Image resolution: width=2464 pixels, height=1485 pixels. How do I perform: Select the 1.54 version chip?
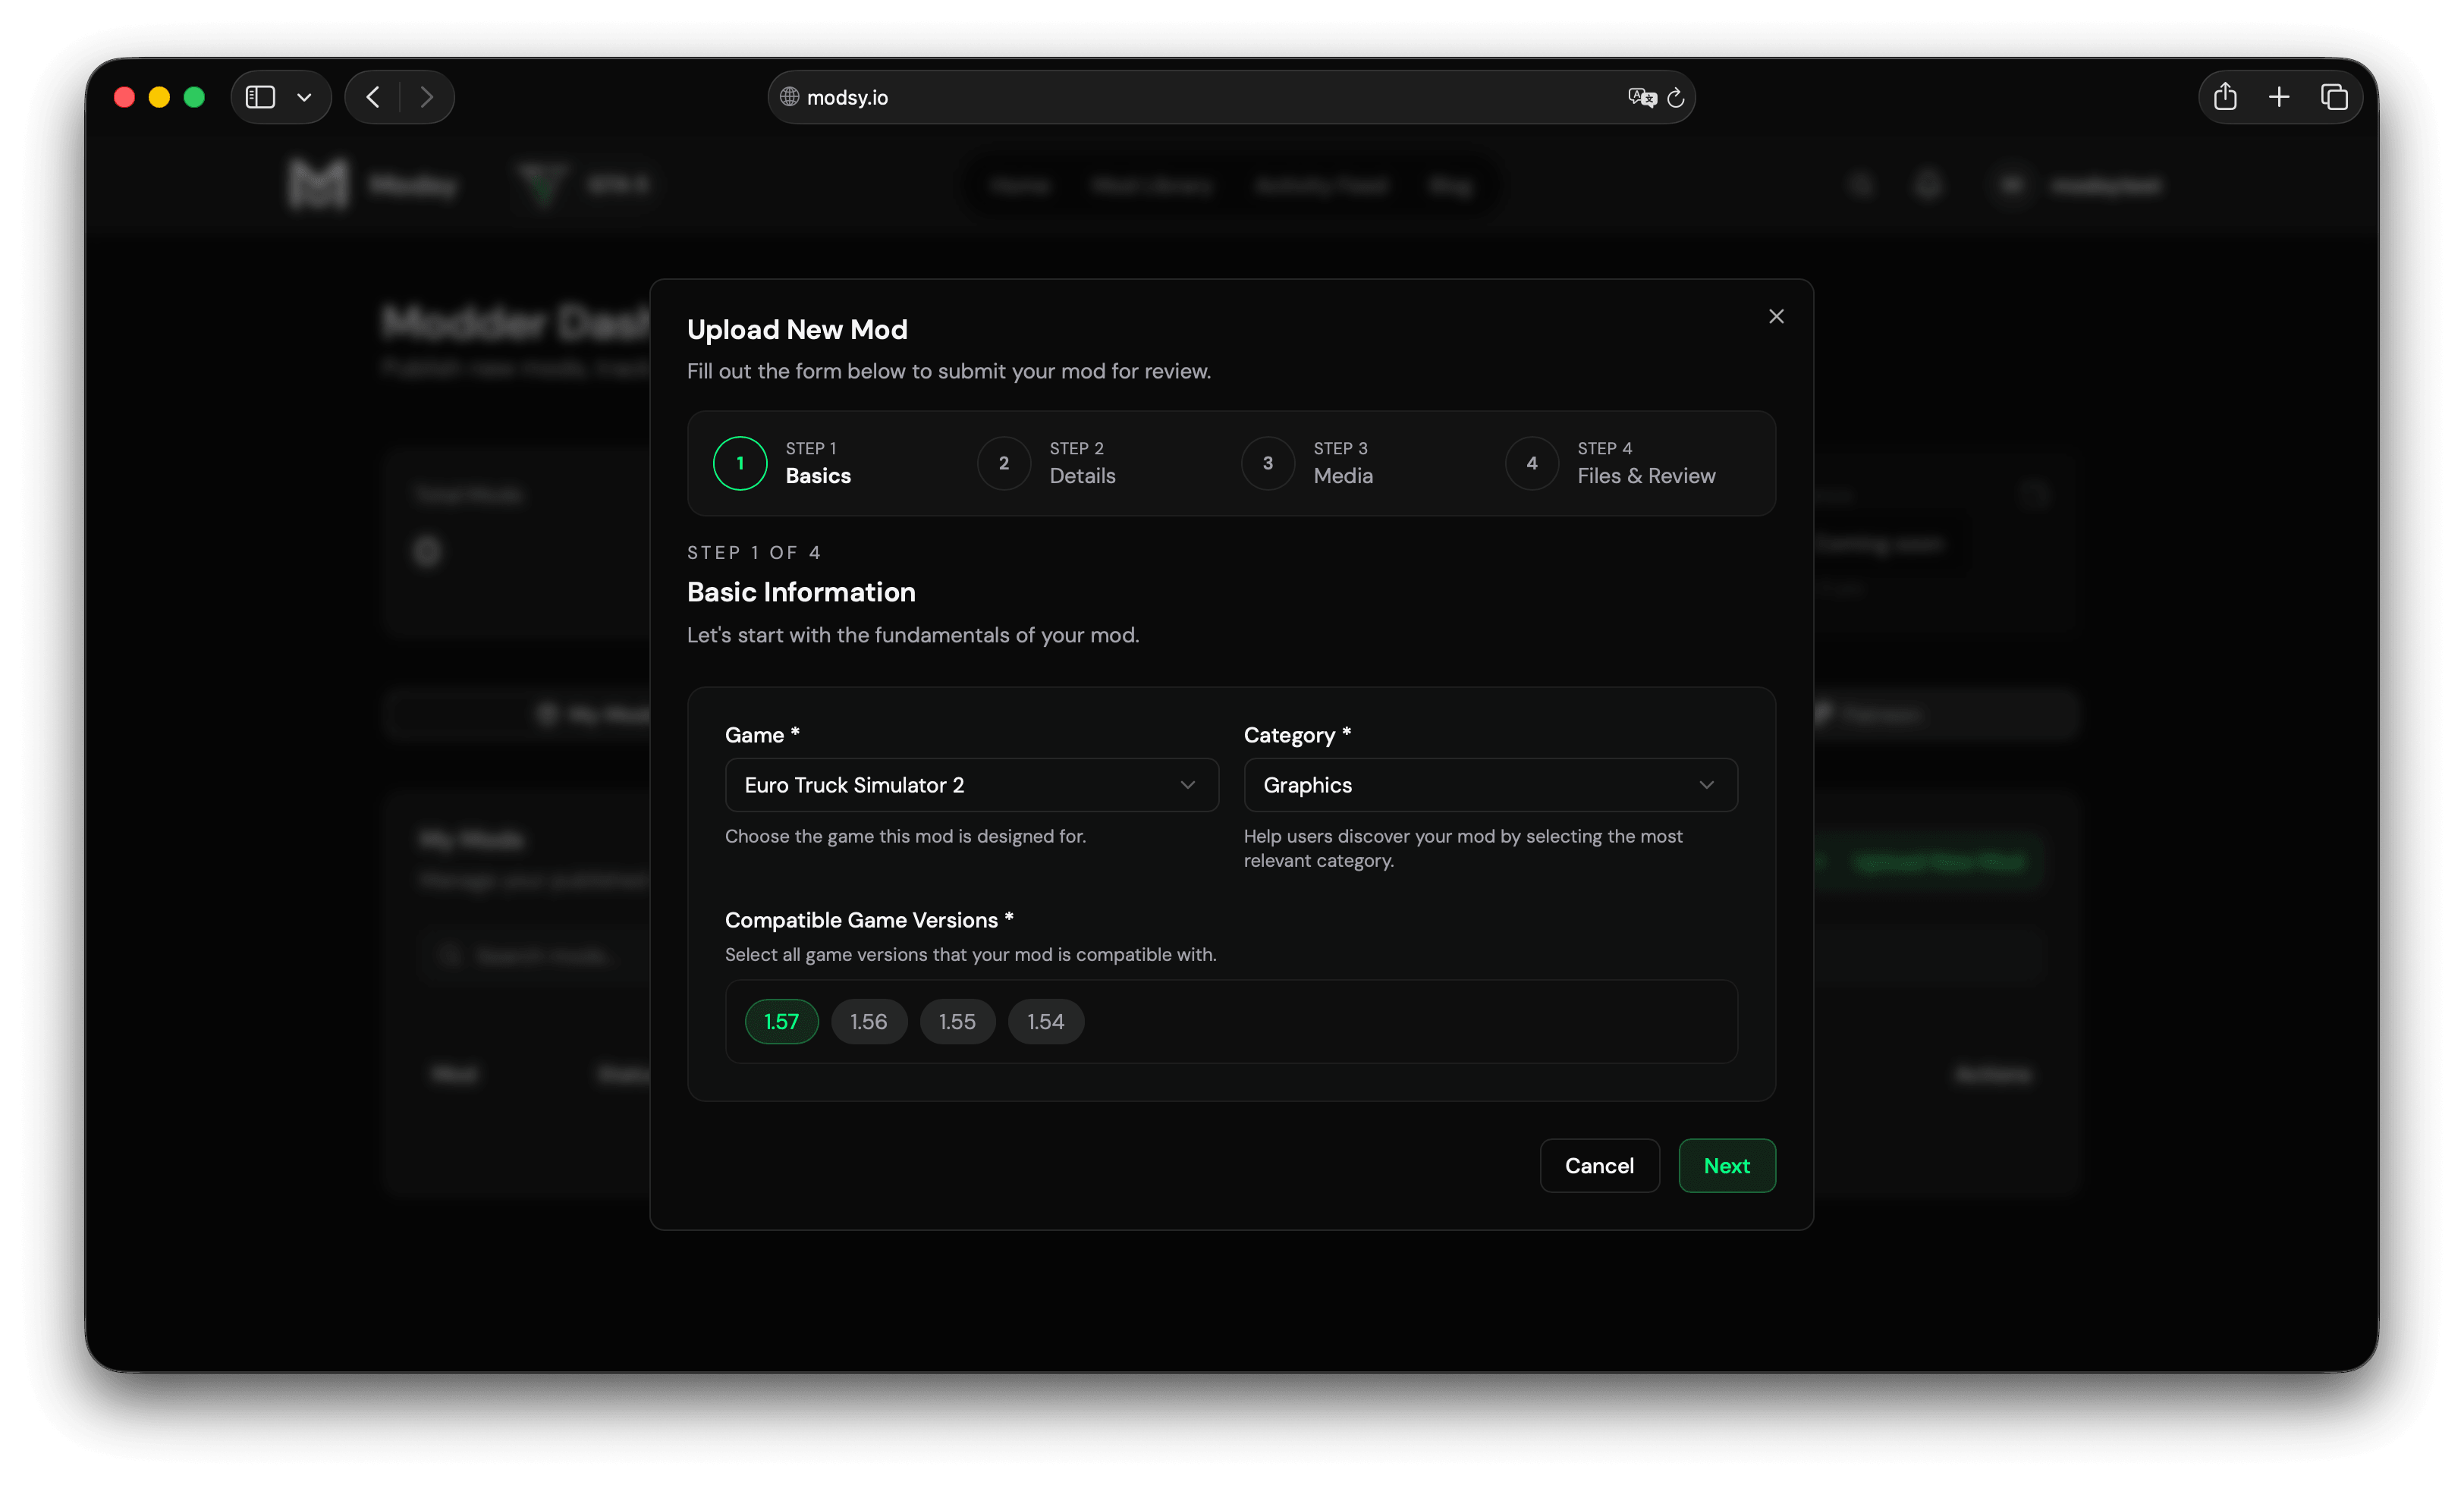(x=1045, y=1021)
